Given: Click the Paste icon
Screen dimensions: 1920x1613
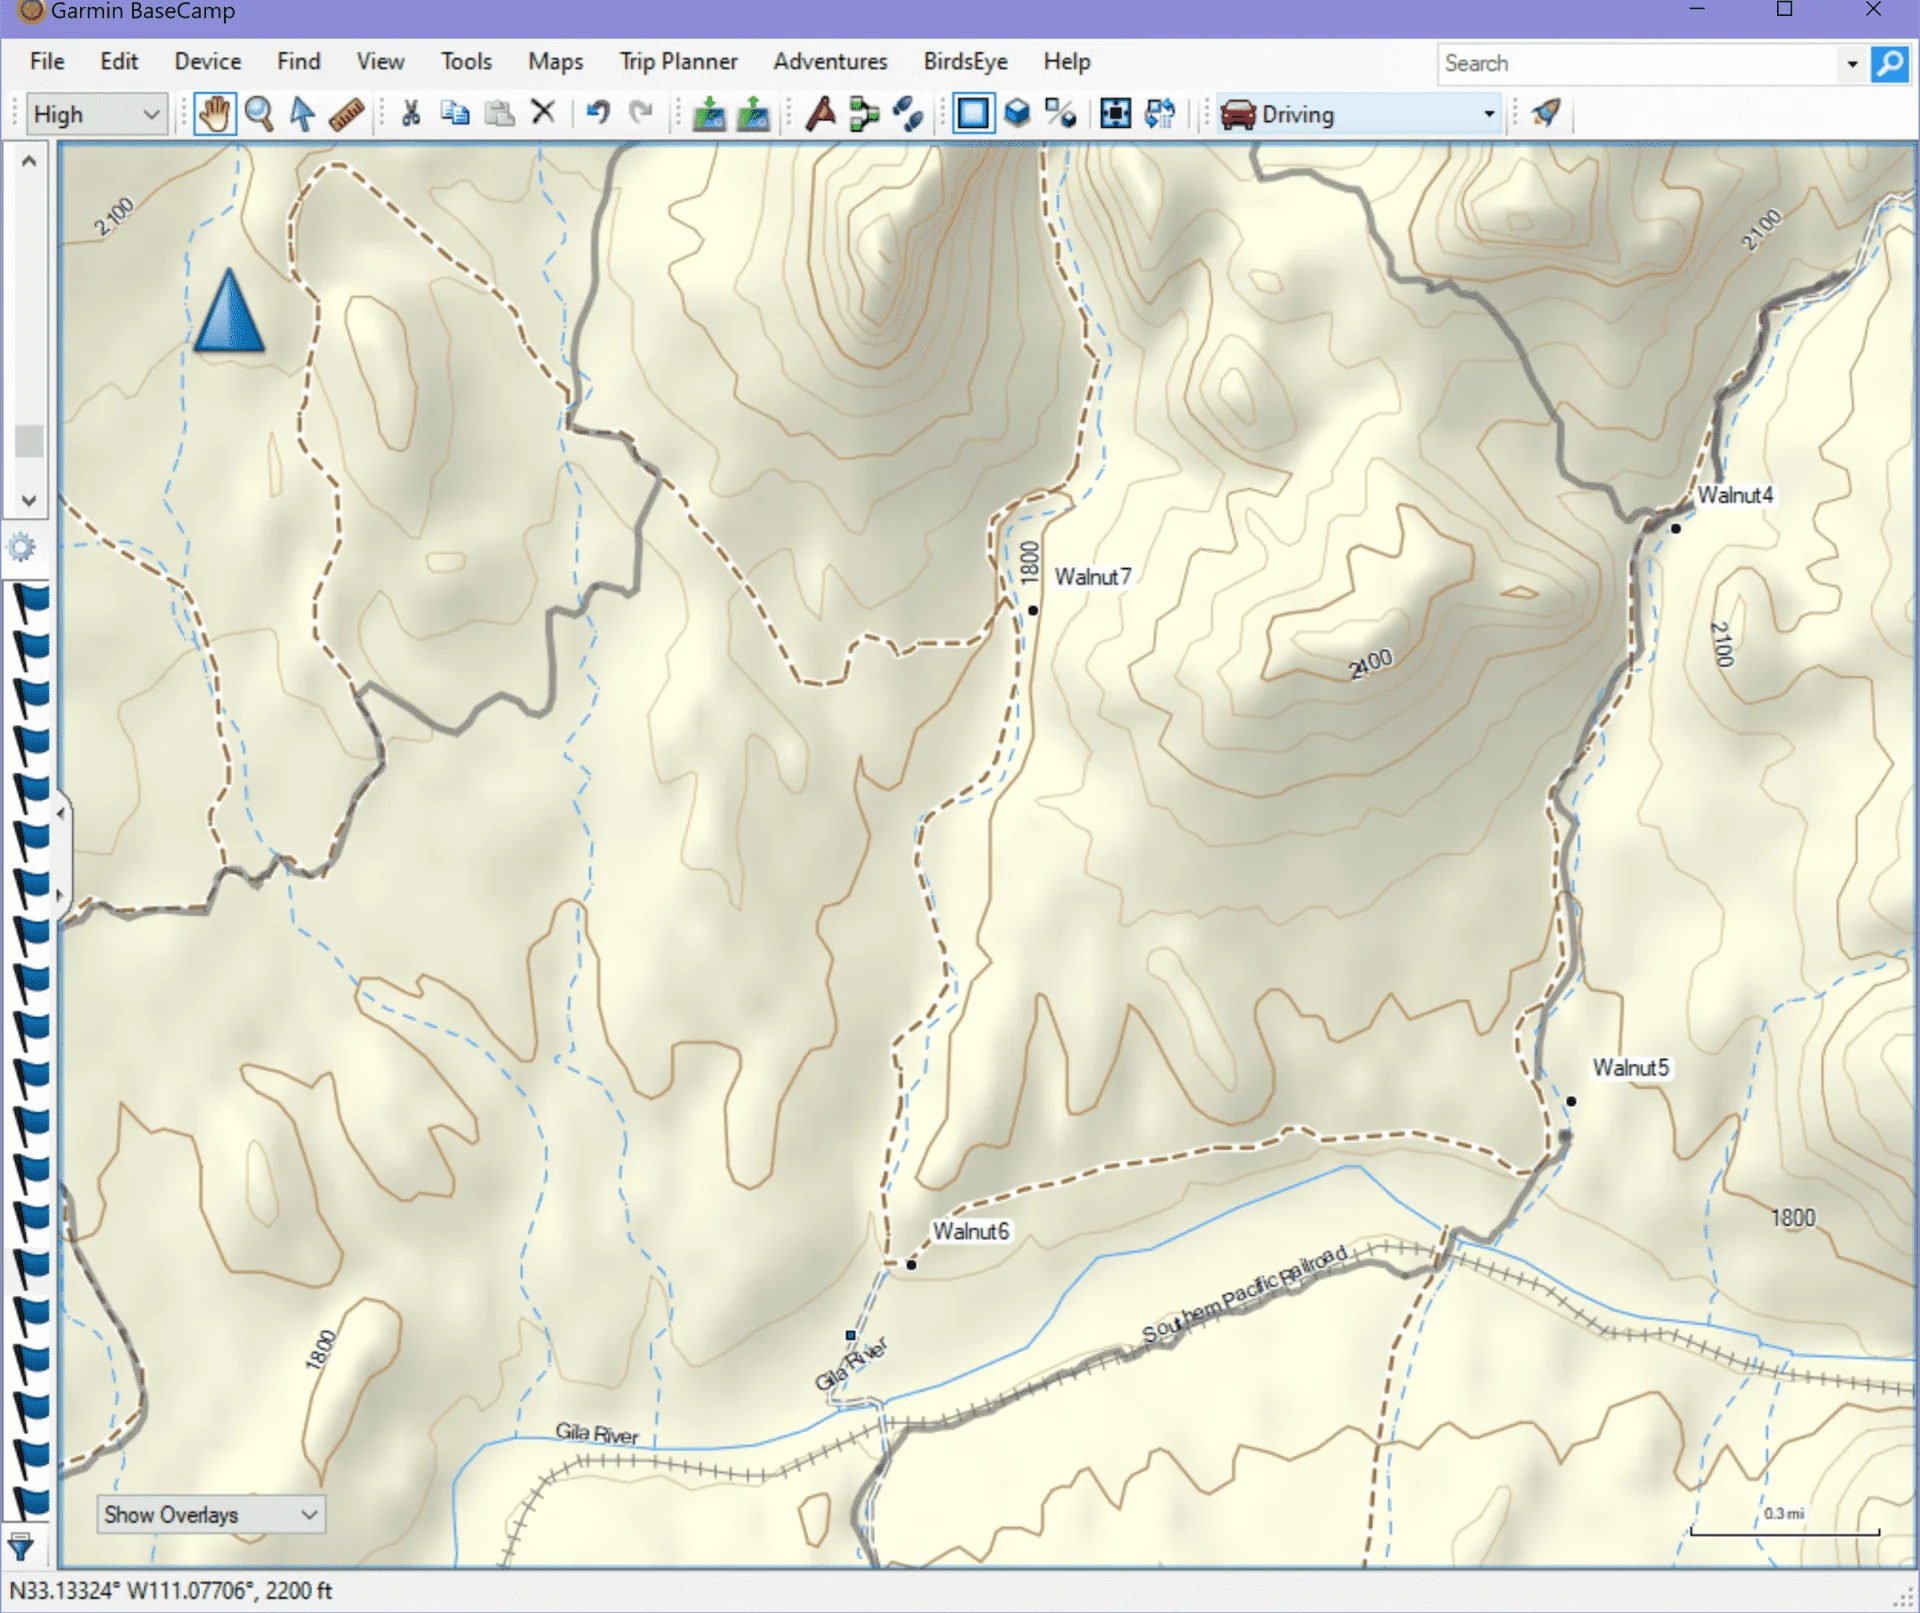Looking at the screenshot, I should click(x=499, y=113).
